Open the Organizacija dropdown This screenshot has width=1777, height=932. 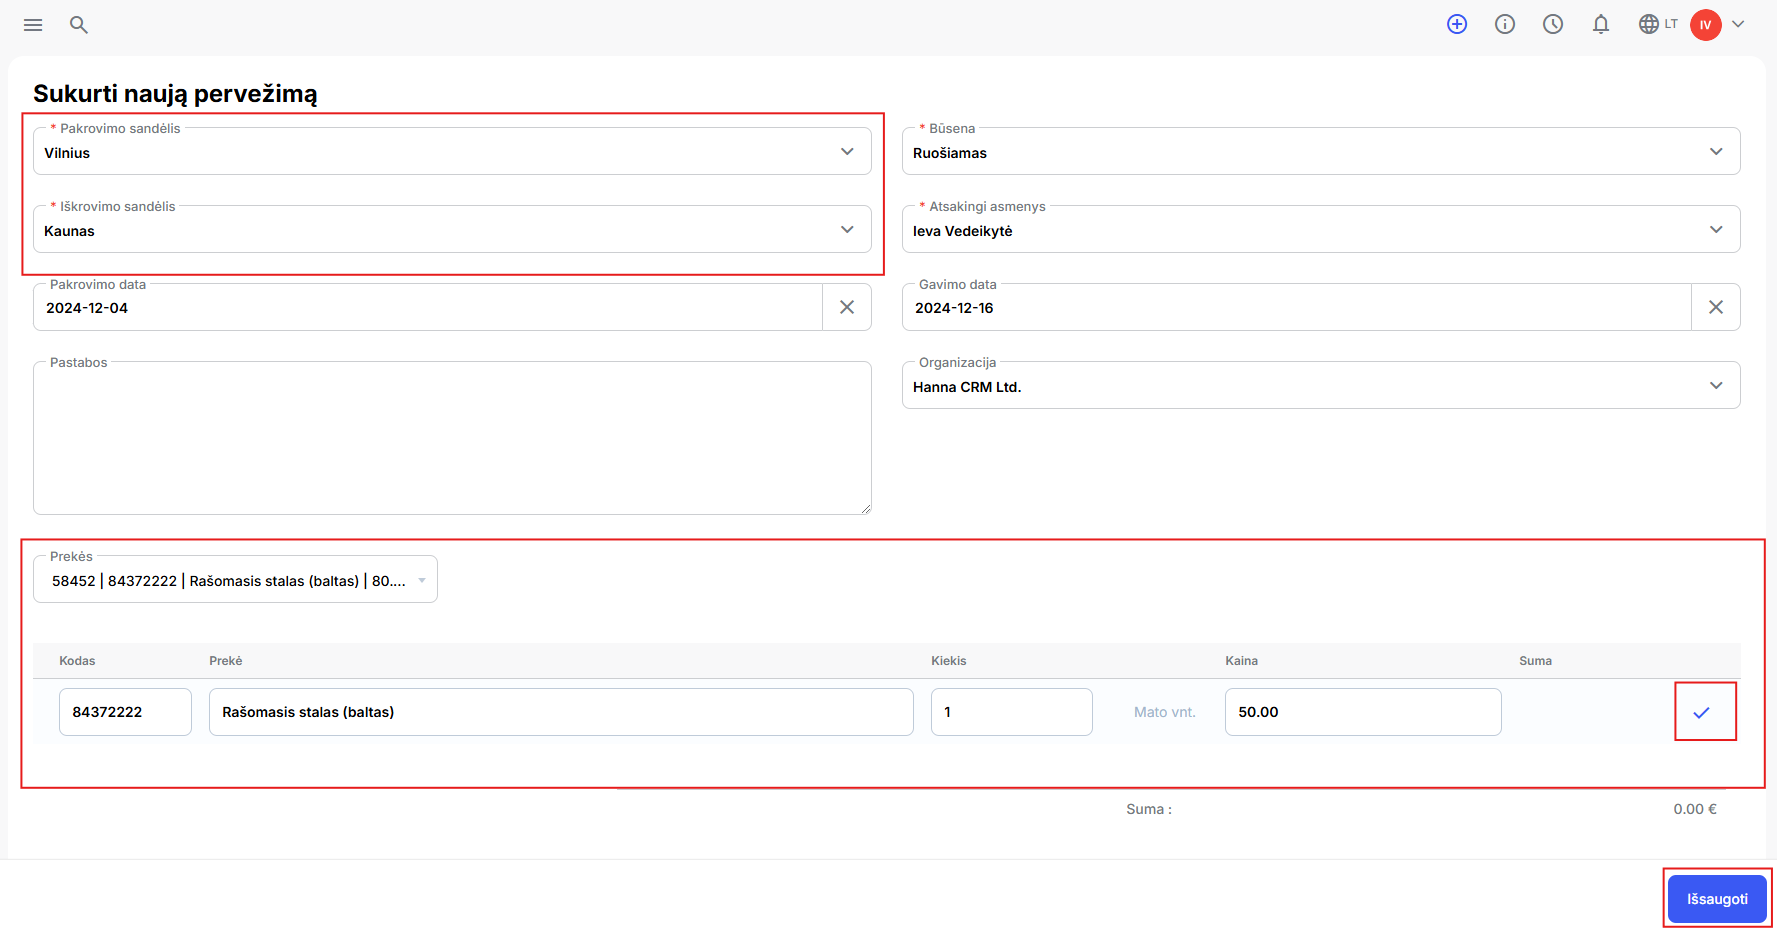1321,385
